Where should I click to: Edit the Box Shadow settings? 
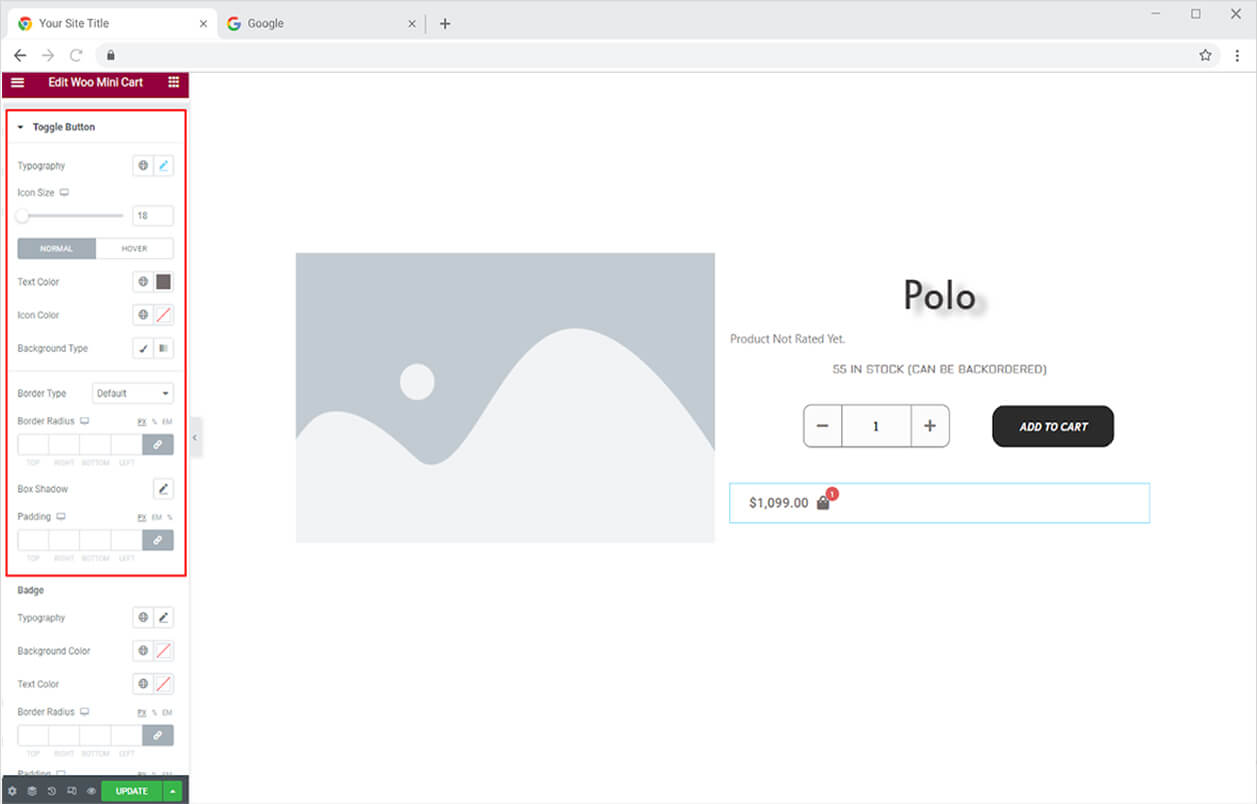click(x=164, y=489)
